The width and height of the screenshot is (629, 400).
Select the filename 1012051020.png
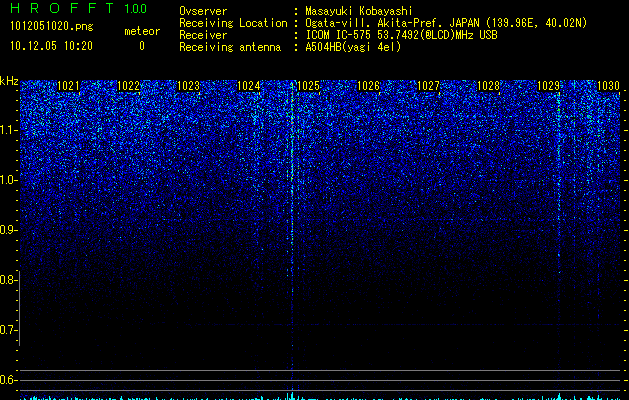[x=52, y=26]
